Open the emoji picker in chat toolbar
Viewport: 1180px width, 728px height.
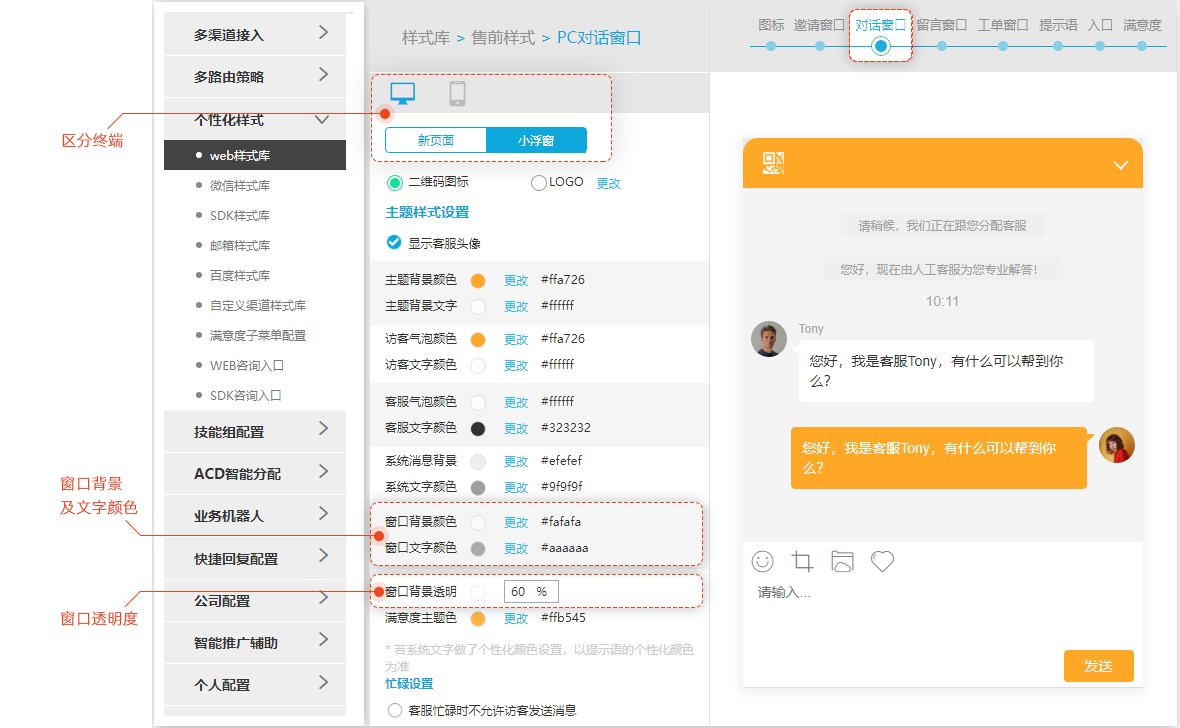pos(763,561)
